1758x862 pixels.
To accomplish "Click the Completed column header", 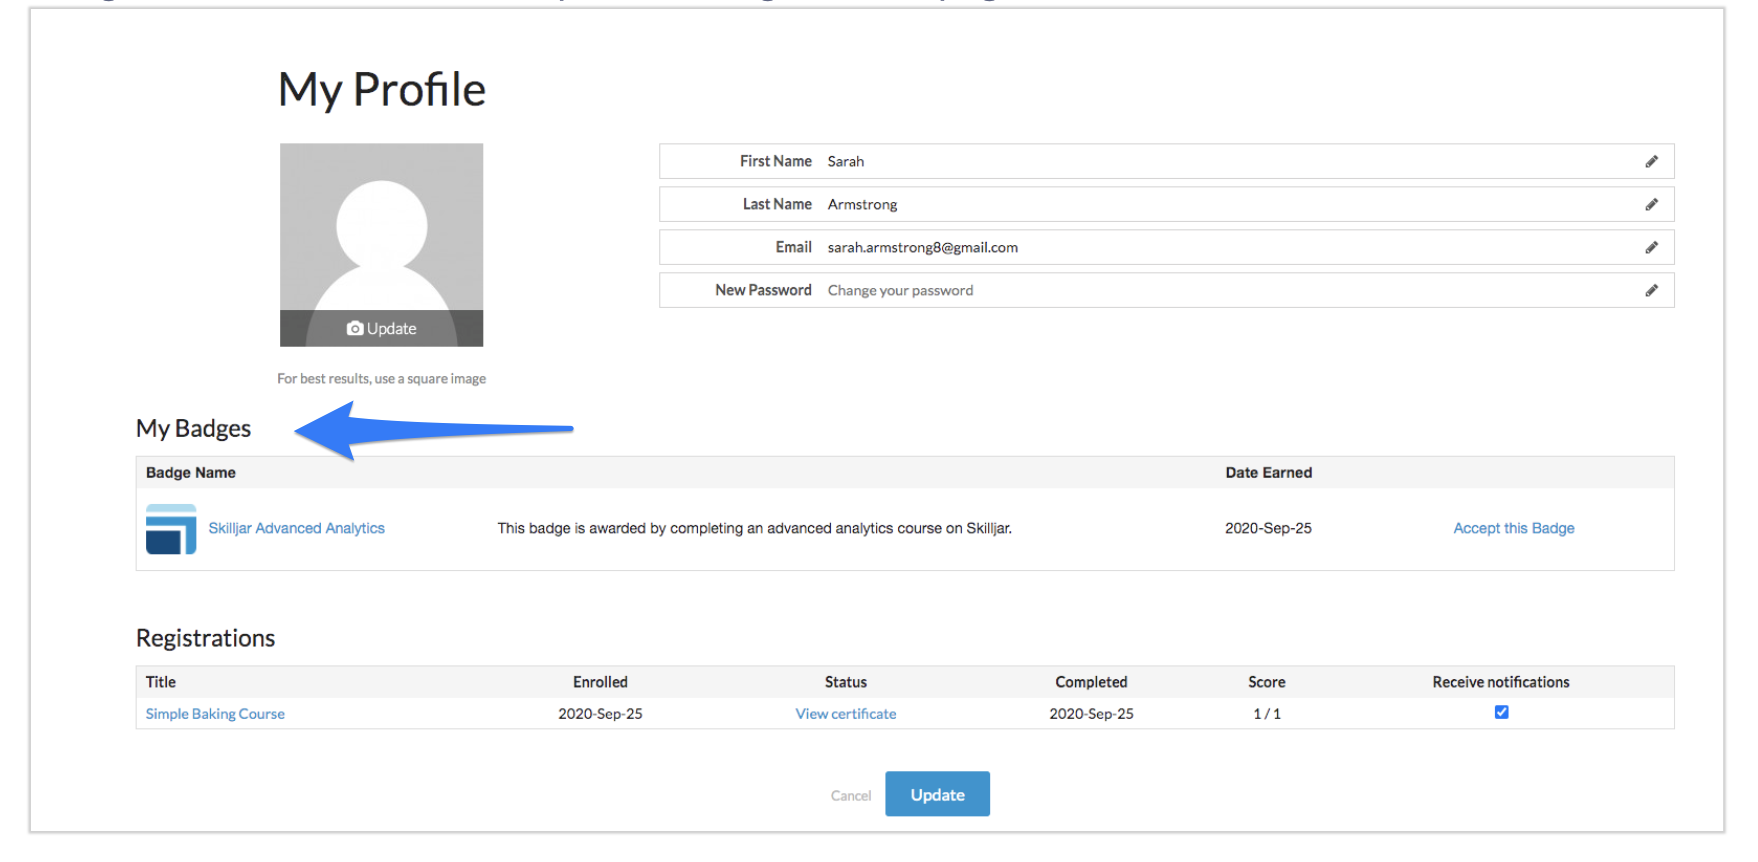I will click(x=1091, y=682).
